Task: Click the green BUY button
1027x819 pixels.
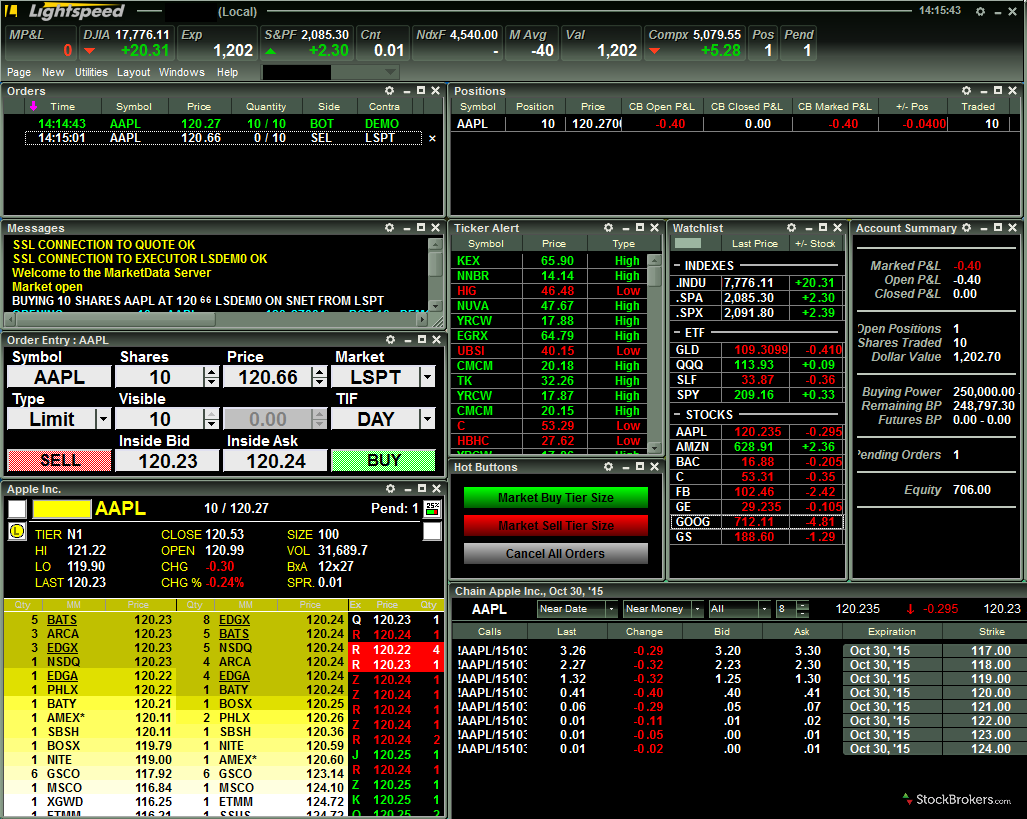Action: point(383,461)
